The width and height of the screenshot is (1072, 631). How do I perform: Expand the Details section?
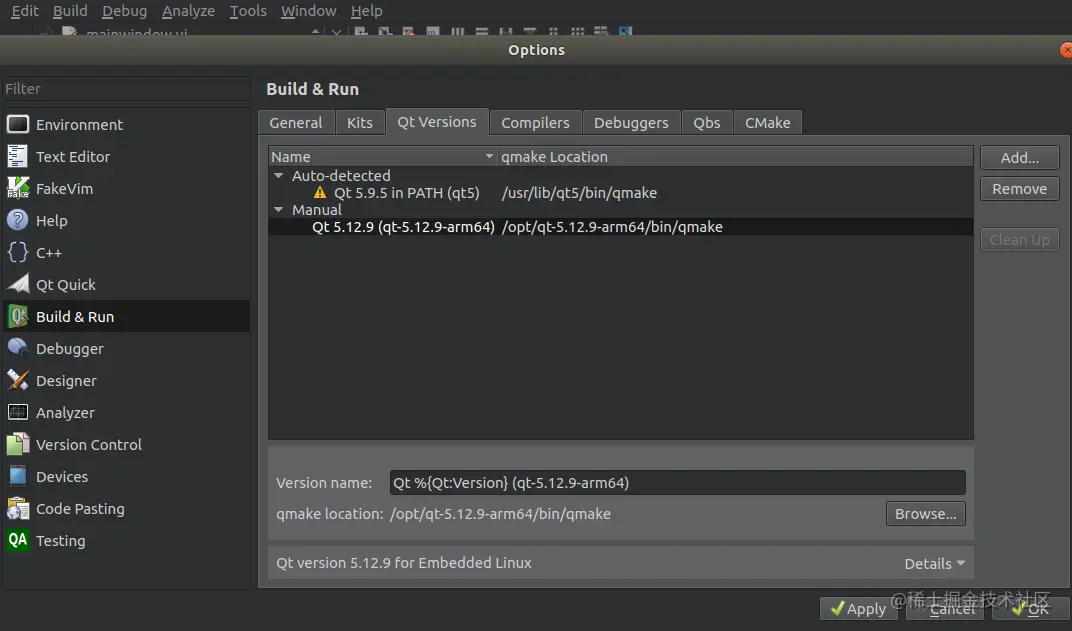tap(935, 563)
